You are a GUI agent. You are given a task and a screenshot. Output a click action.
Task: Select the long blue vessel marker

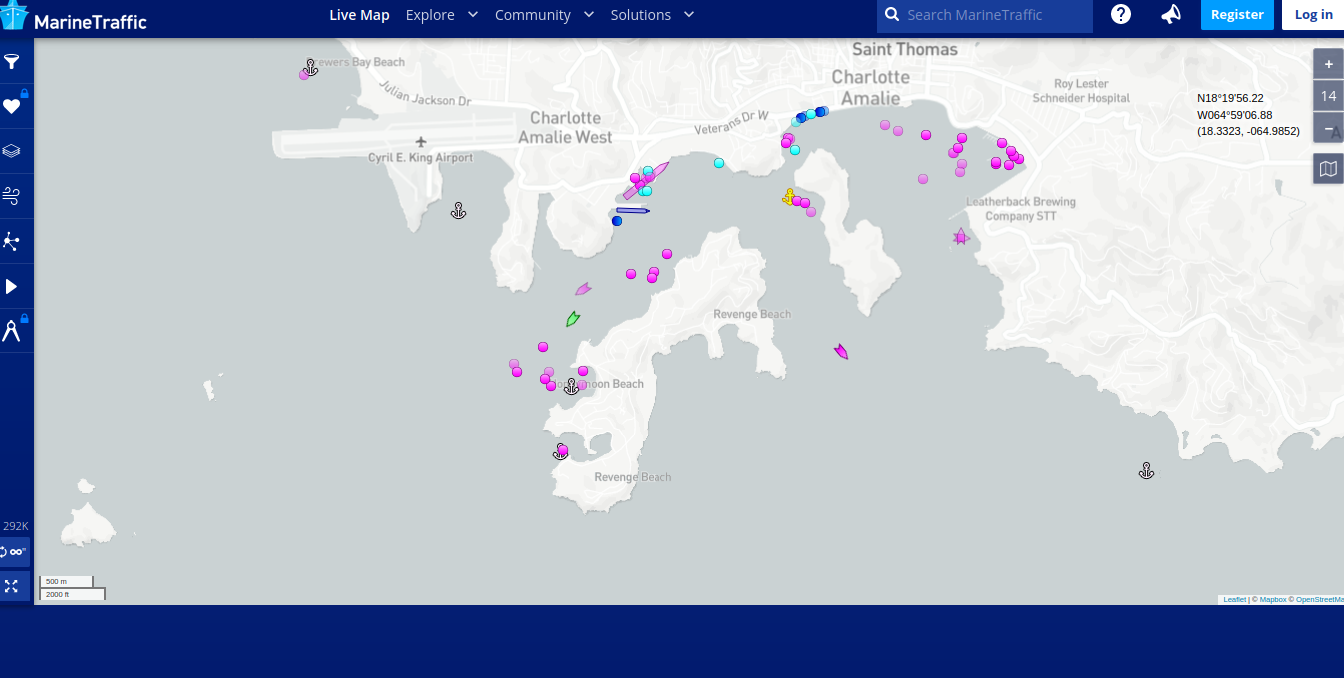pos(633,210)
